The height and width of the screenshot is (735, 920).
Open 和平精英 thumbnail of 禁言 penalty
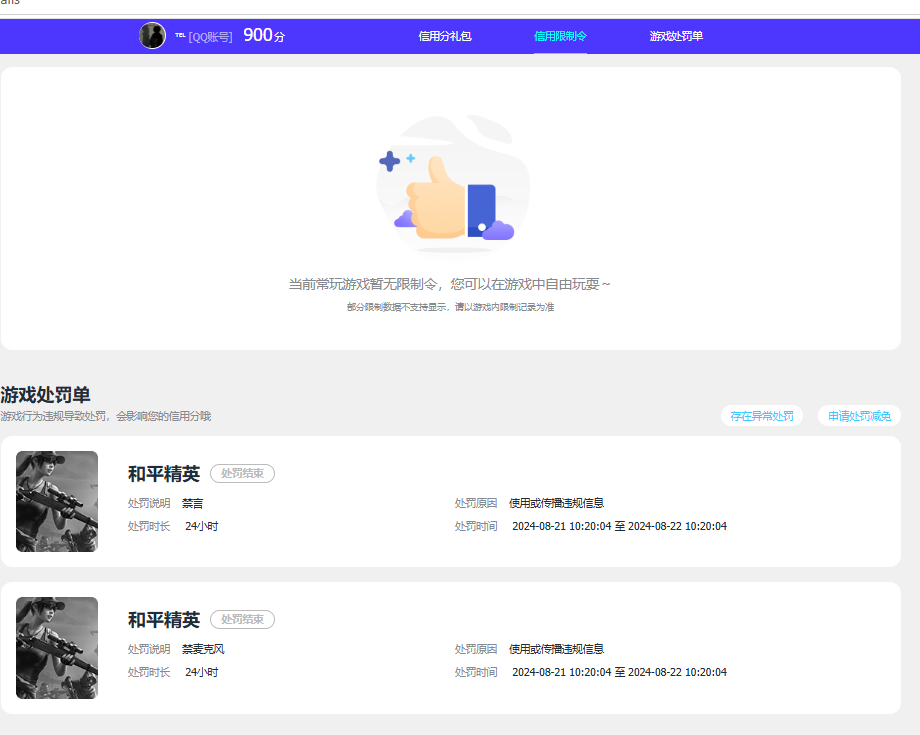57,502
